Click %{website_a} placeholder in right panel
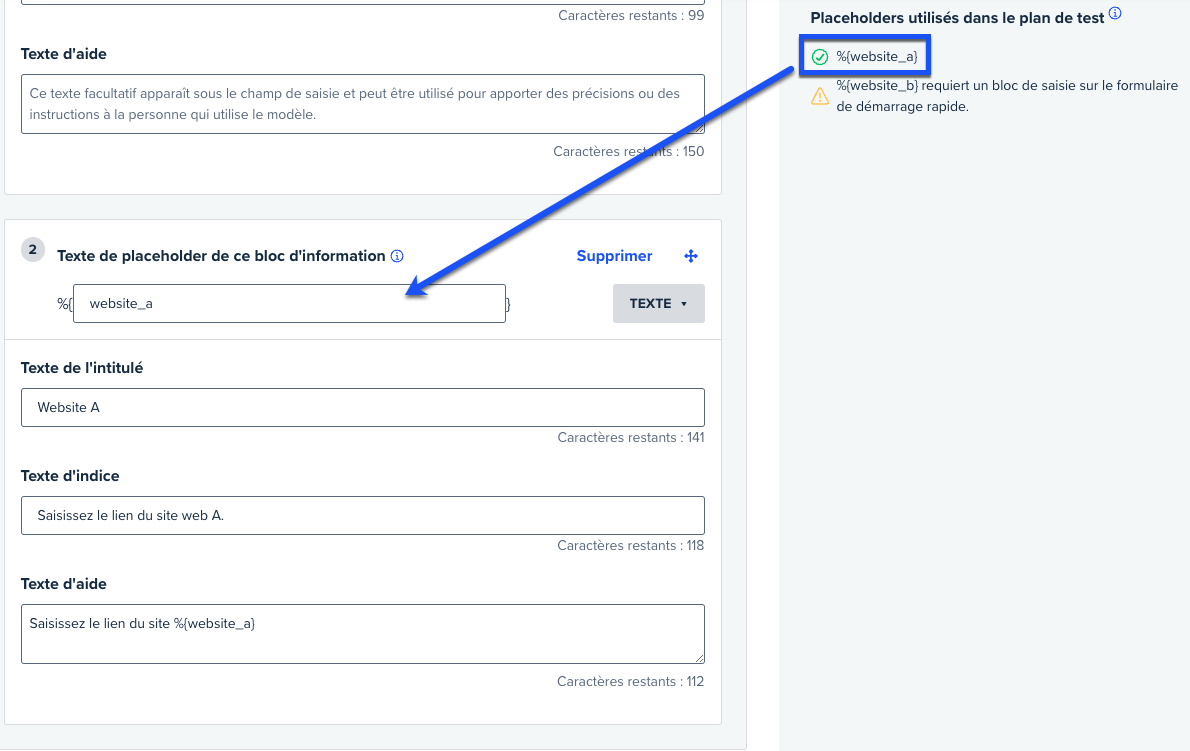The width and height of the screenshot is (1190, 751). pyautogui.click(x=877, y=57)
